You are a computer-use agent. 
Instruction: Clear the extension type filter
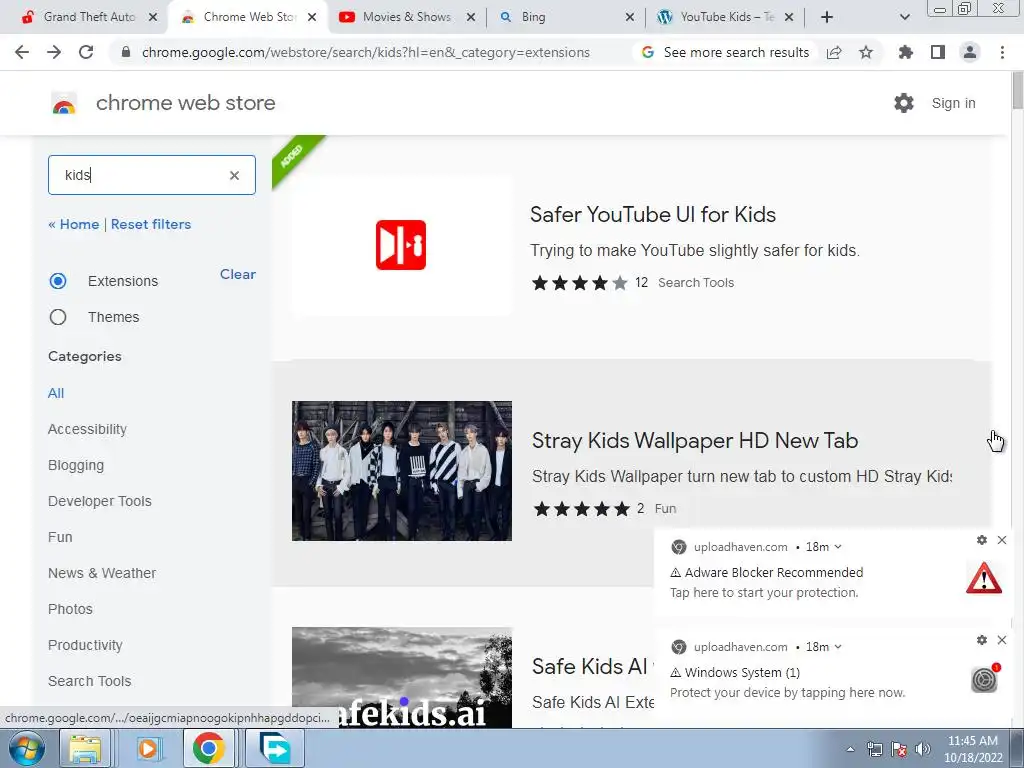click(238, 274)
